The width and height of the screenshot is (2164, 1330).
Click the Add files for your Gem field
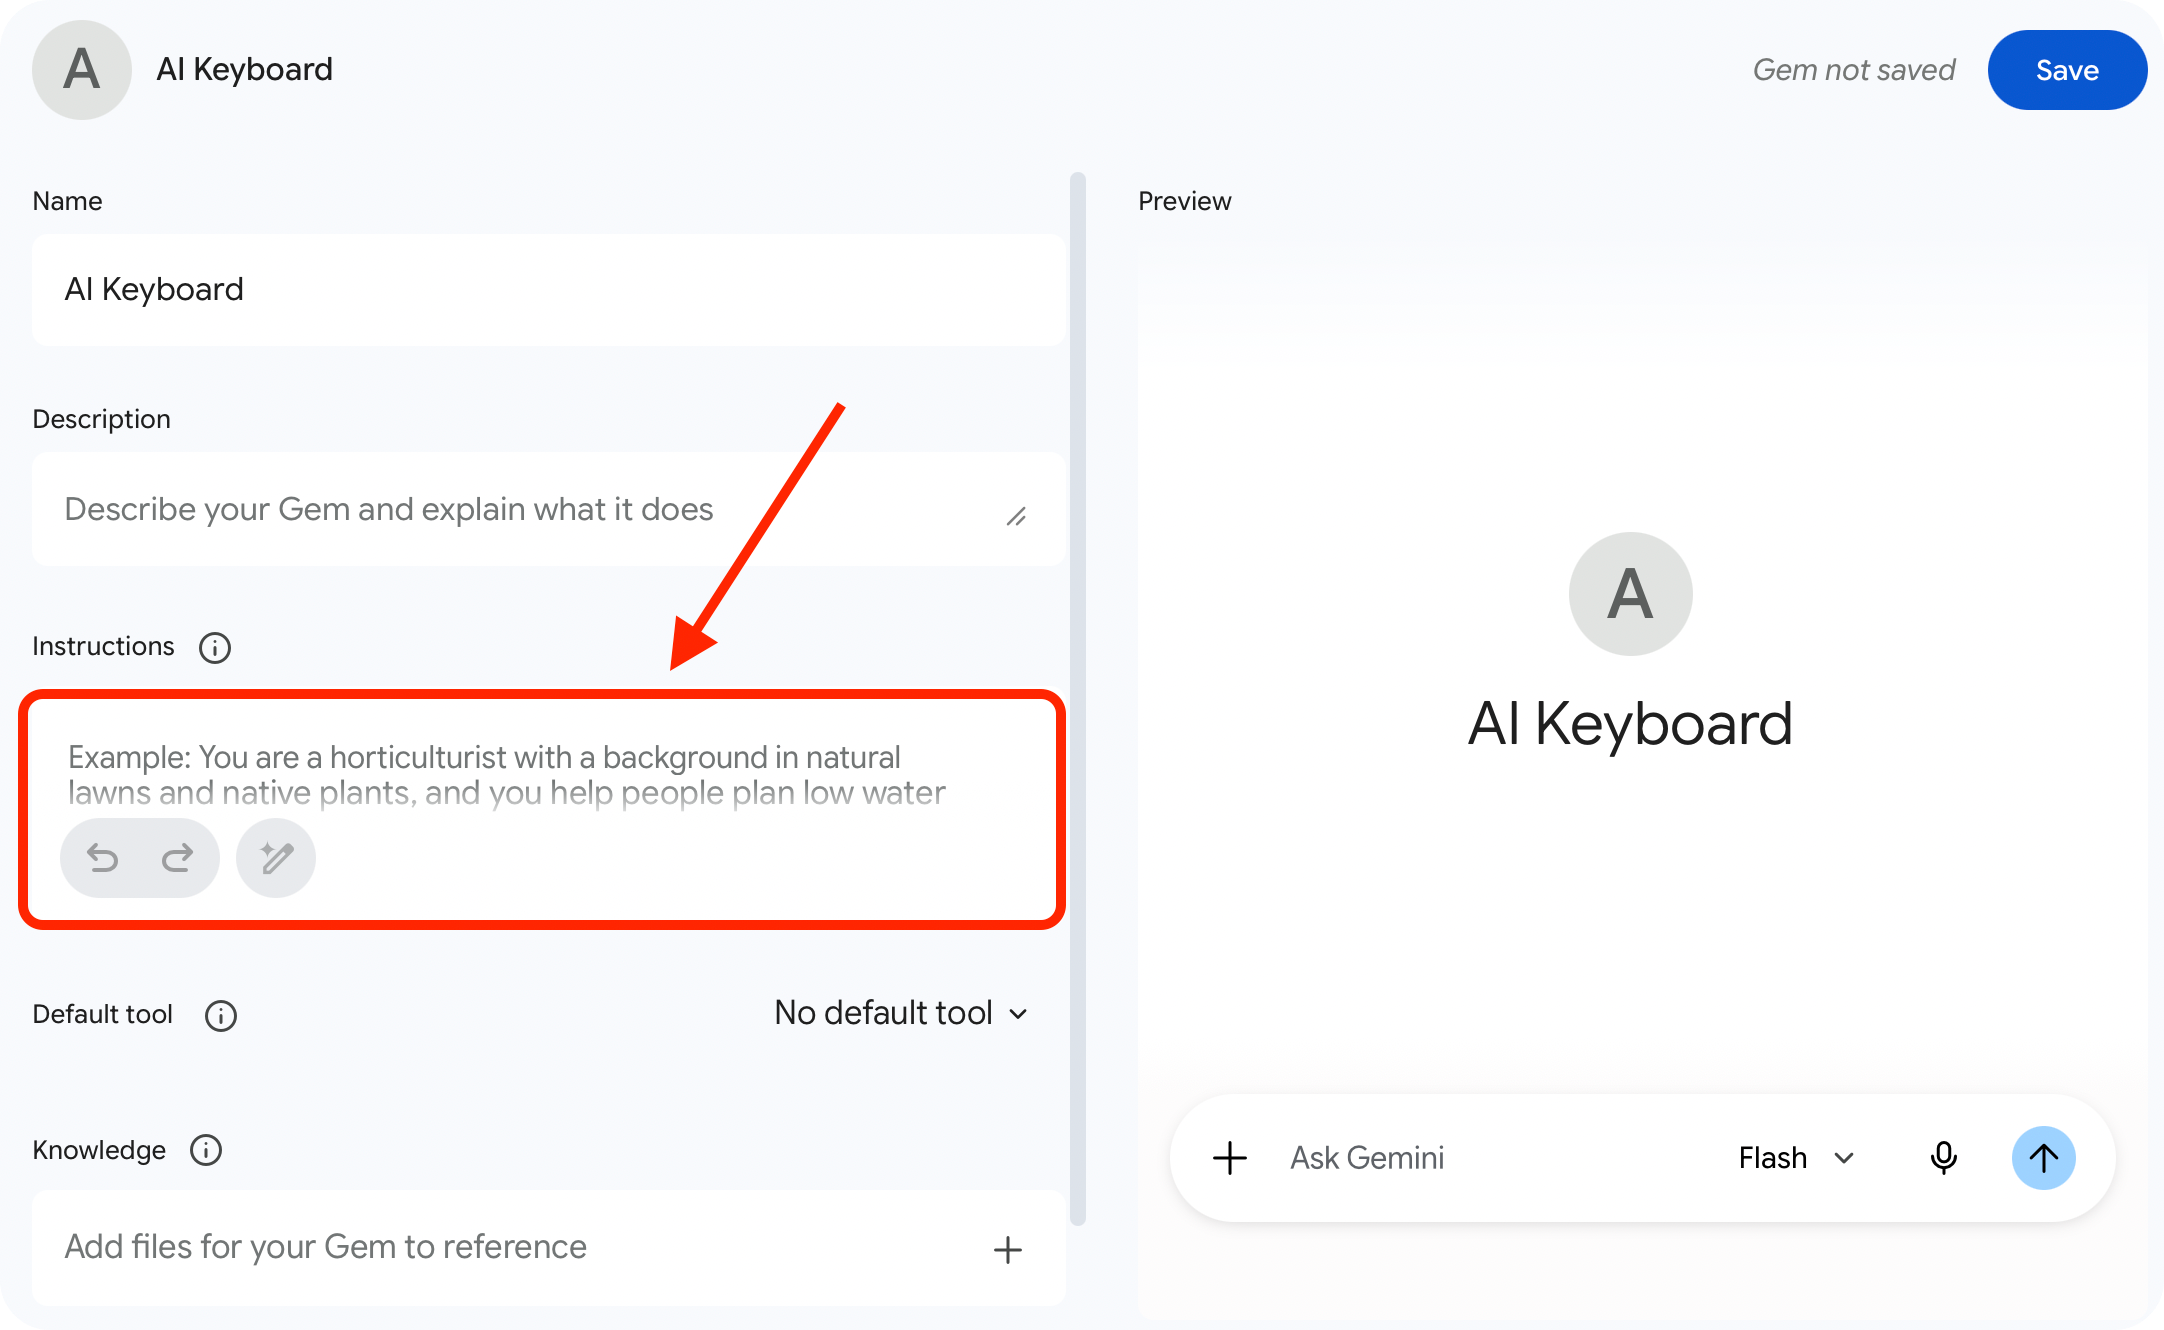click(x=548, y=1248)
